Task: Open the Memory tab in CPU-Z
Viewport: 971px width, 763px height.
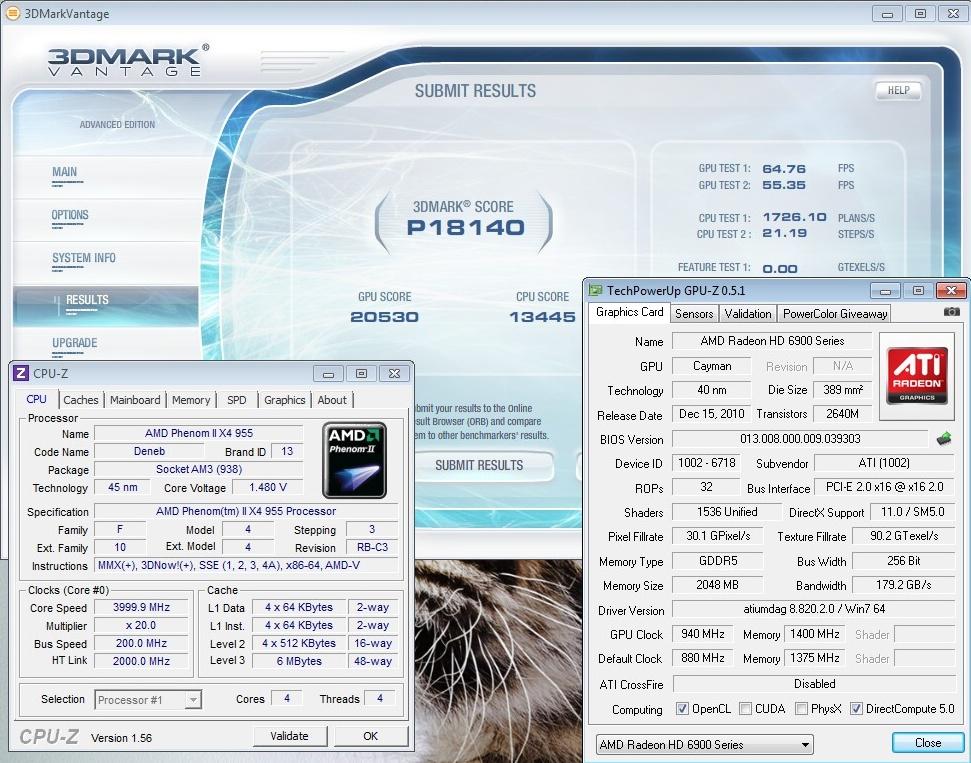Action: [191, 400]
